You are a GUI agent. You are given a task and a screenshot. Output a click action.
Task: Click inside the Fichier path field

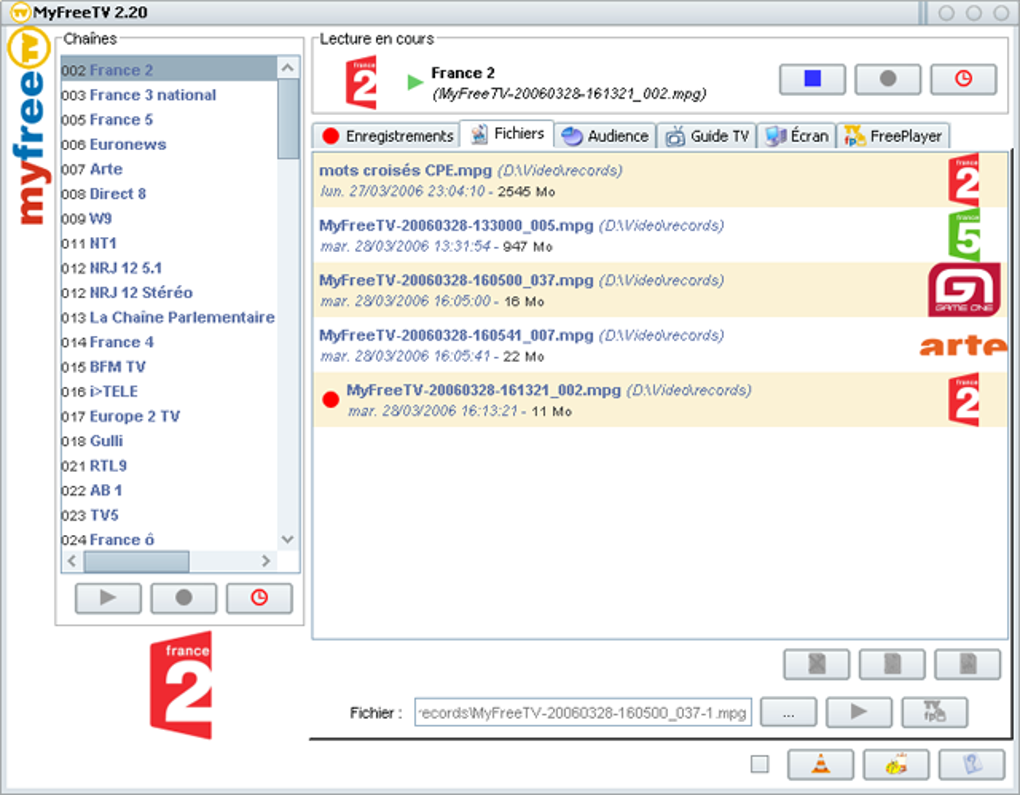[583, 713]
